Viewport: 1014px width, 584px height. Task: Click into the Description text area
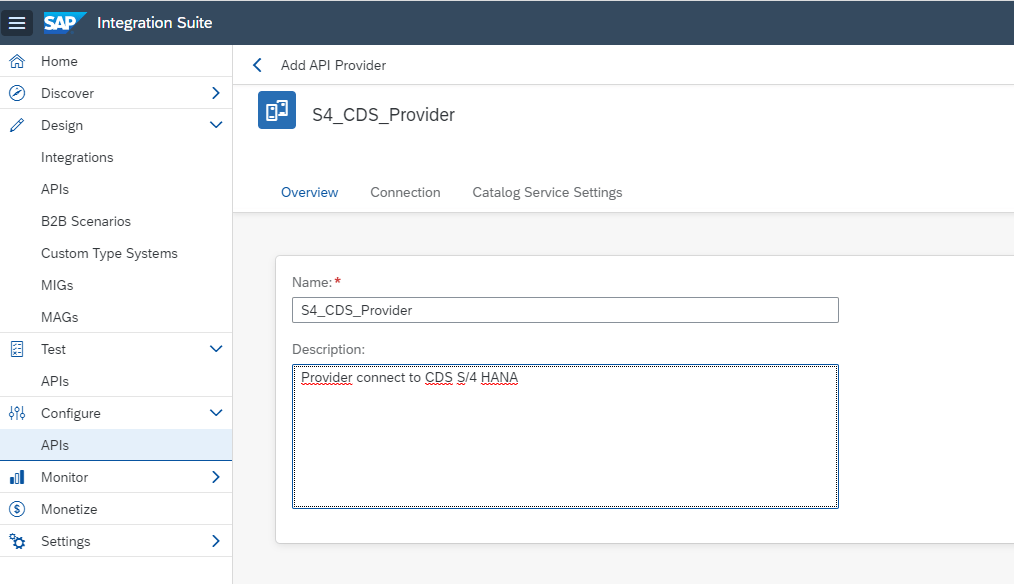click(x=565, y=440)
